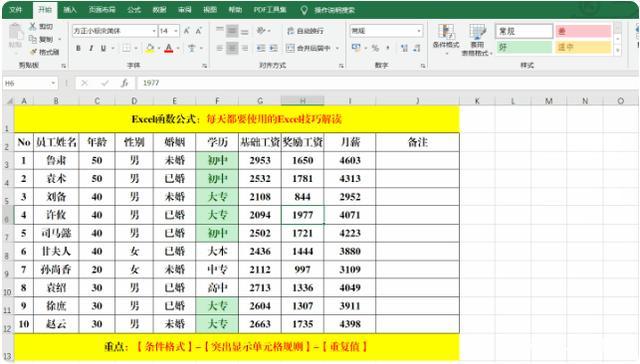This screenshot has width=640, height=364.
Task: Toggle Bold formatting
Action: tap(78, 48)
